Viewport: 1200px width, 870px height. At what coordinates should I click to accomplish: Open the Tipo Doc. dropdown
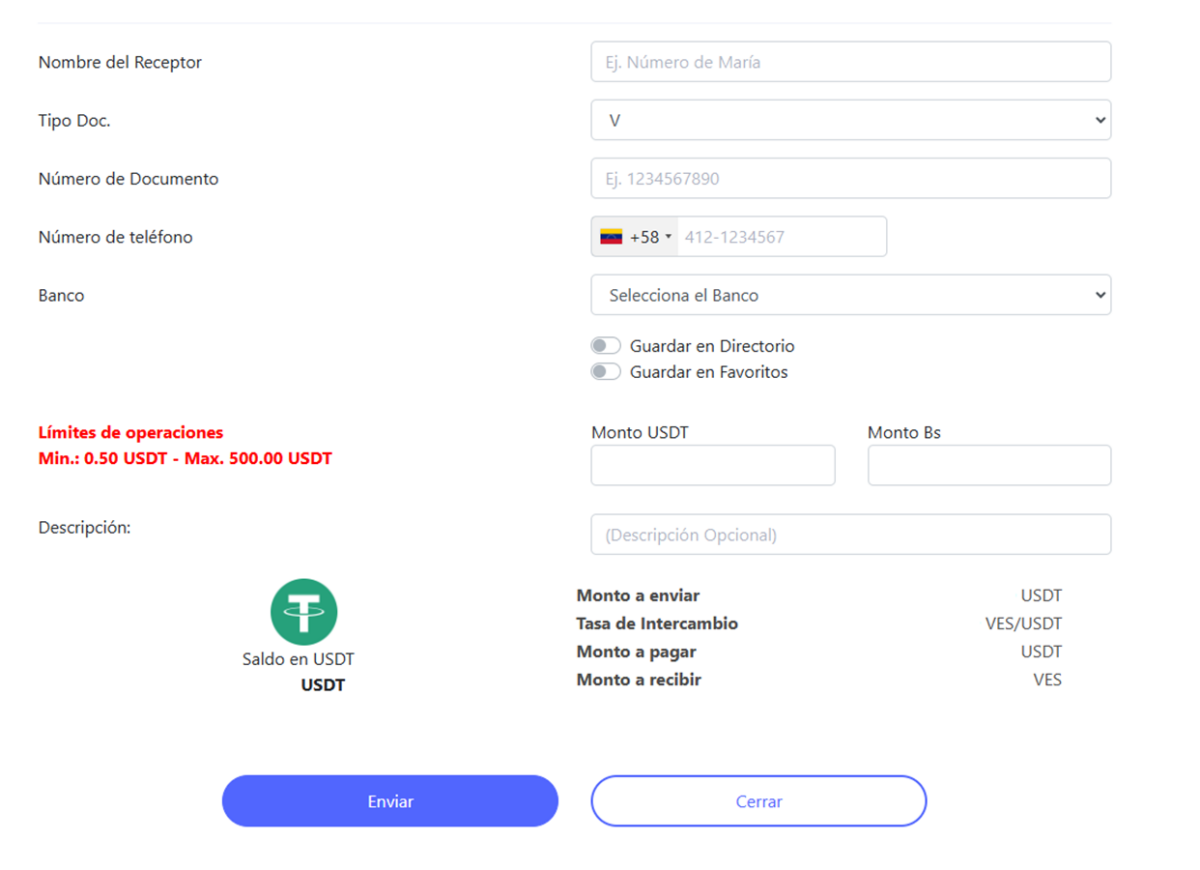[850, 120]
